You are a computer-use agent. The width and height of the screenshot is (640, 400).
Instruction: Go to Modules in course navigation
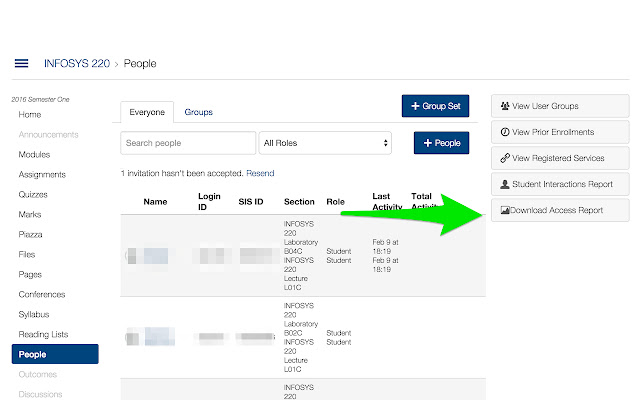tap(34, 155)
